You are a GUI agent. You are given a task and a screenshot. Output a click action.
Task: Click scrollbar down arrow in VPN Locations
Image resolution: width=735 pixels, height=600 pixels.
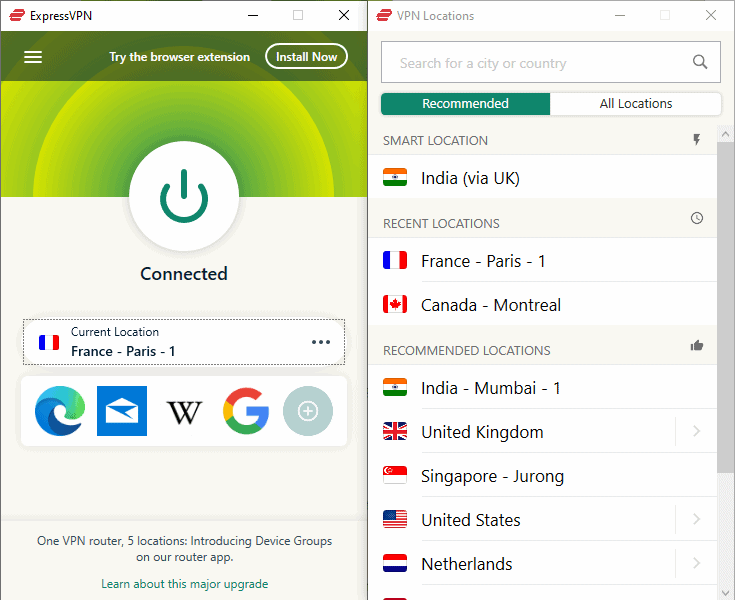tap(726, 593)
